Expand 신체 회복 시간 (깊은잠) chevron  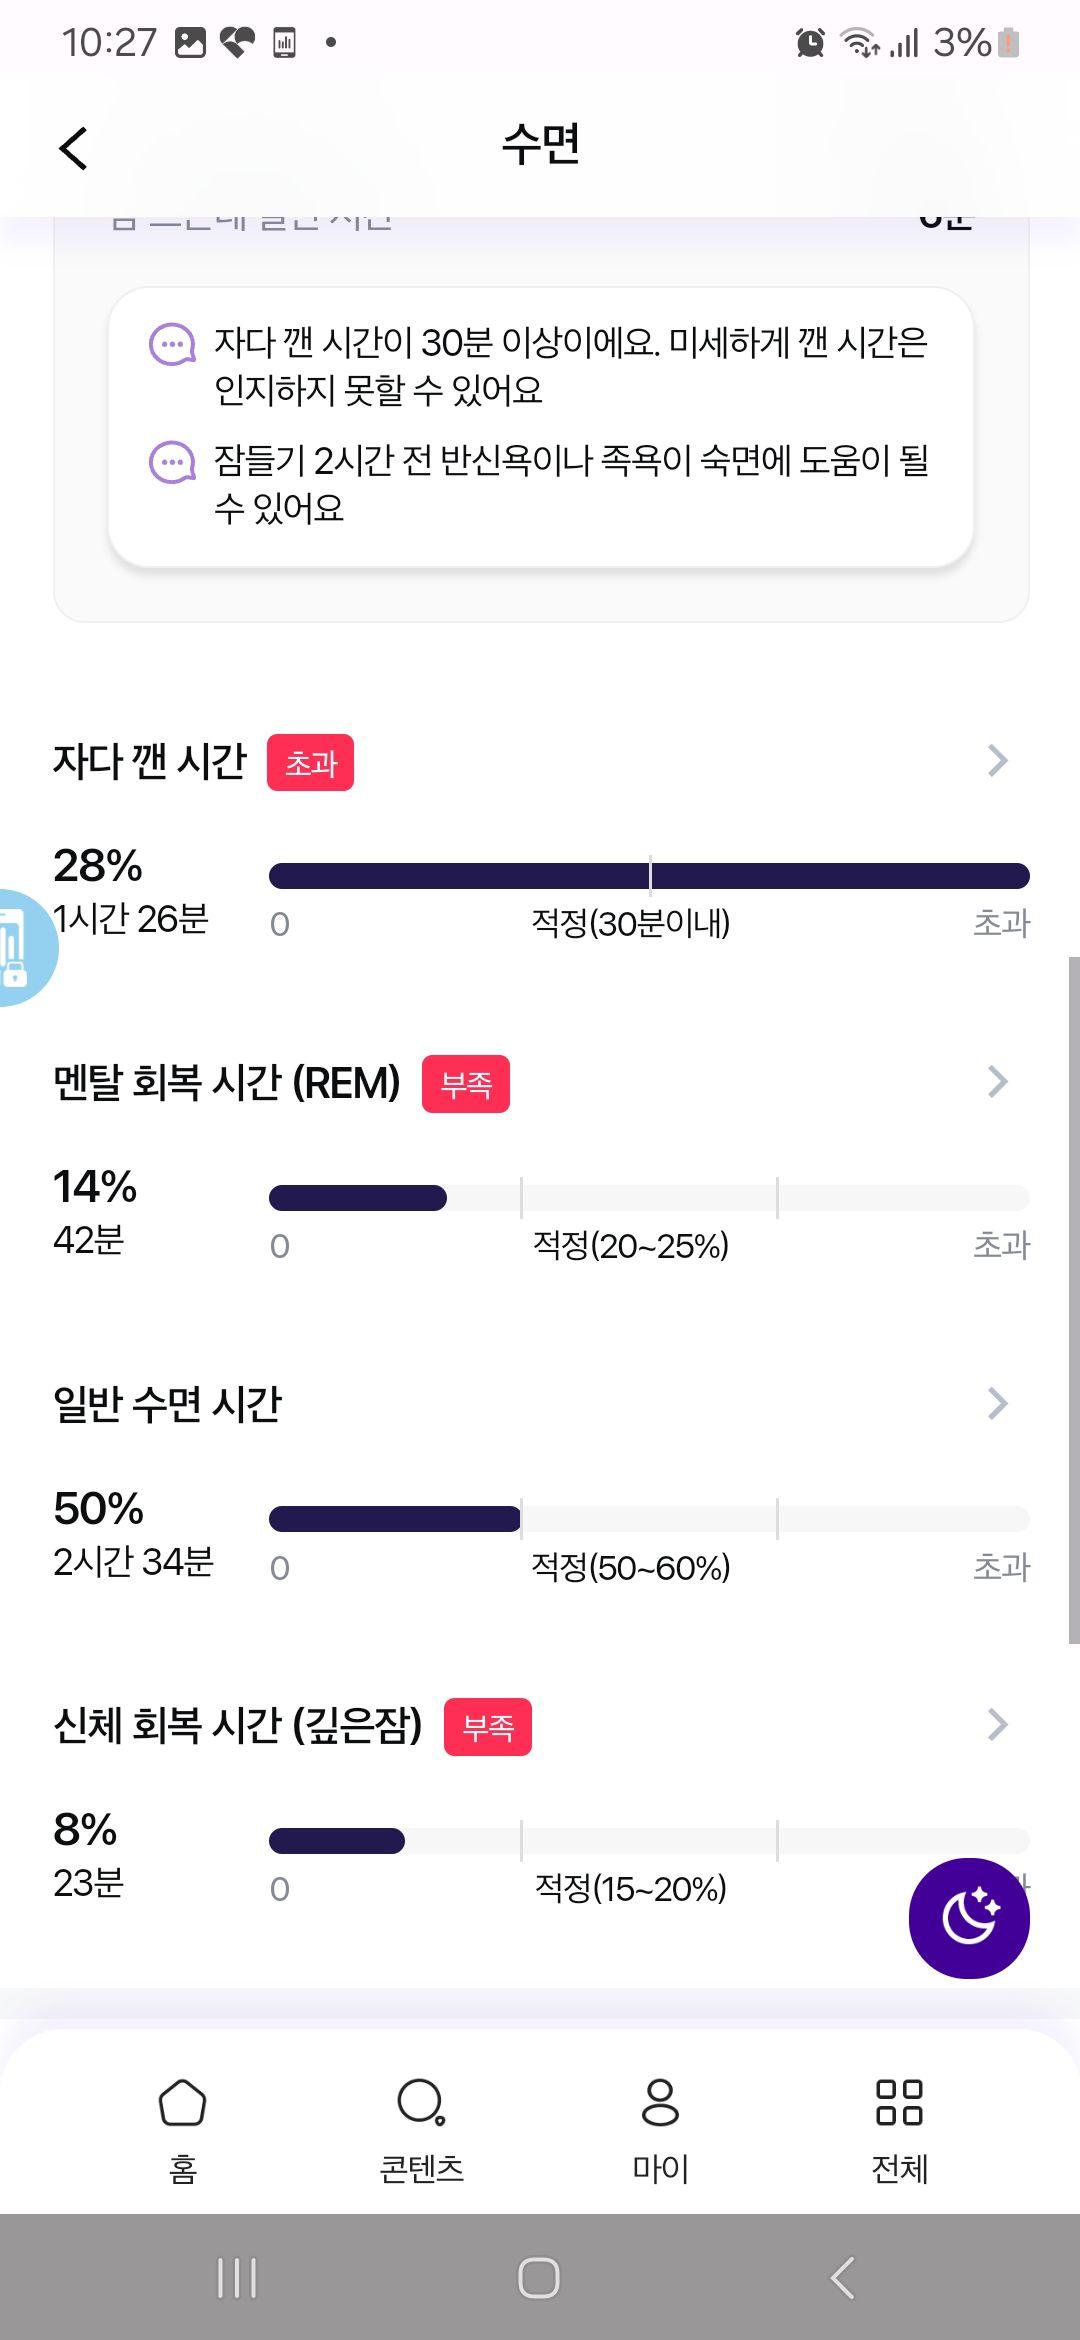[997, 1724]
